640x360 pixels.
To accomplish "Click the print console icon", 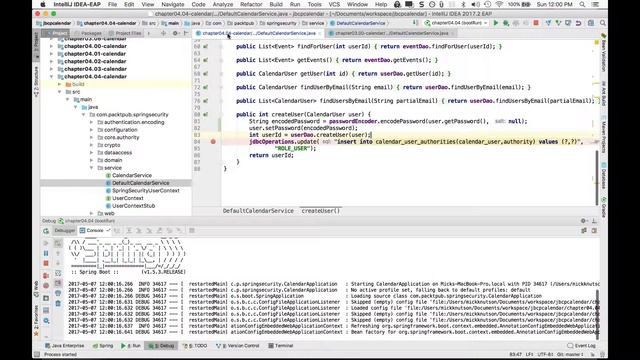I will pyautogui.click(x=58, y=293).
